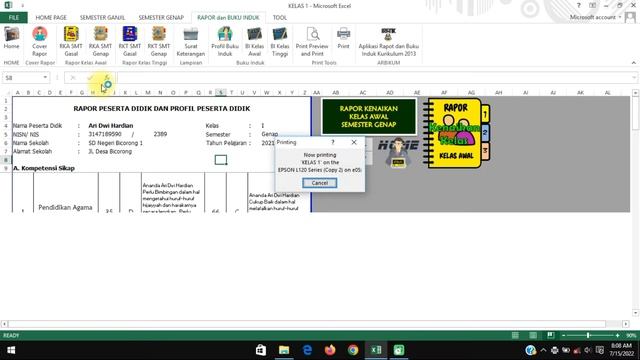Open BI Kelas Tinggi icon
The width and height of the screenshot is (640, 360).
point(280,42)
